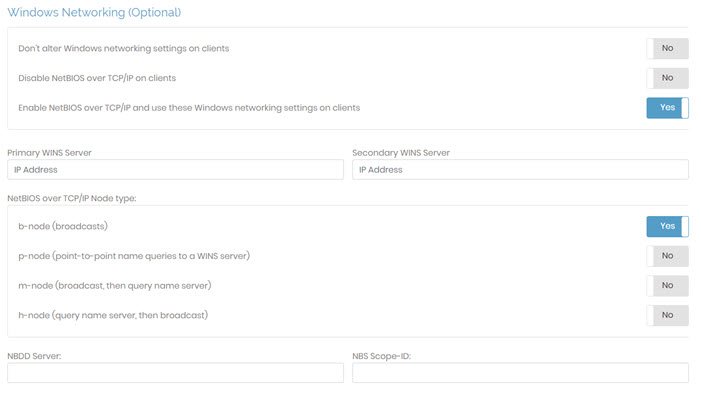Click the "Don't alter Windows networking settings on clients" label text
This screenshot has width=701, height=394.
click(124, 48)
